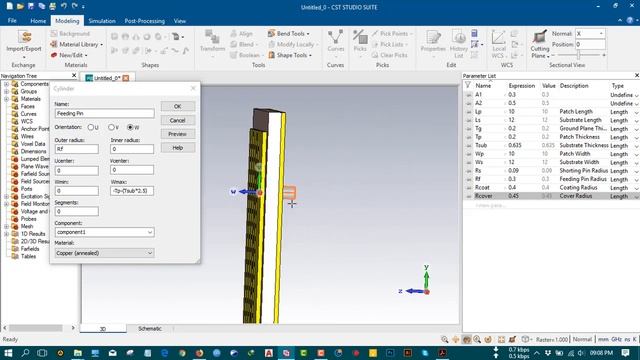Select W orientation radio button
Screen dimensions: 640x360
pyautogui.click(x=130, y=127)
